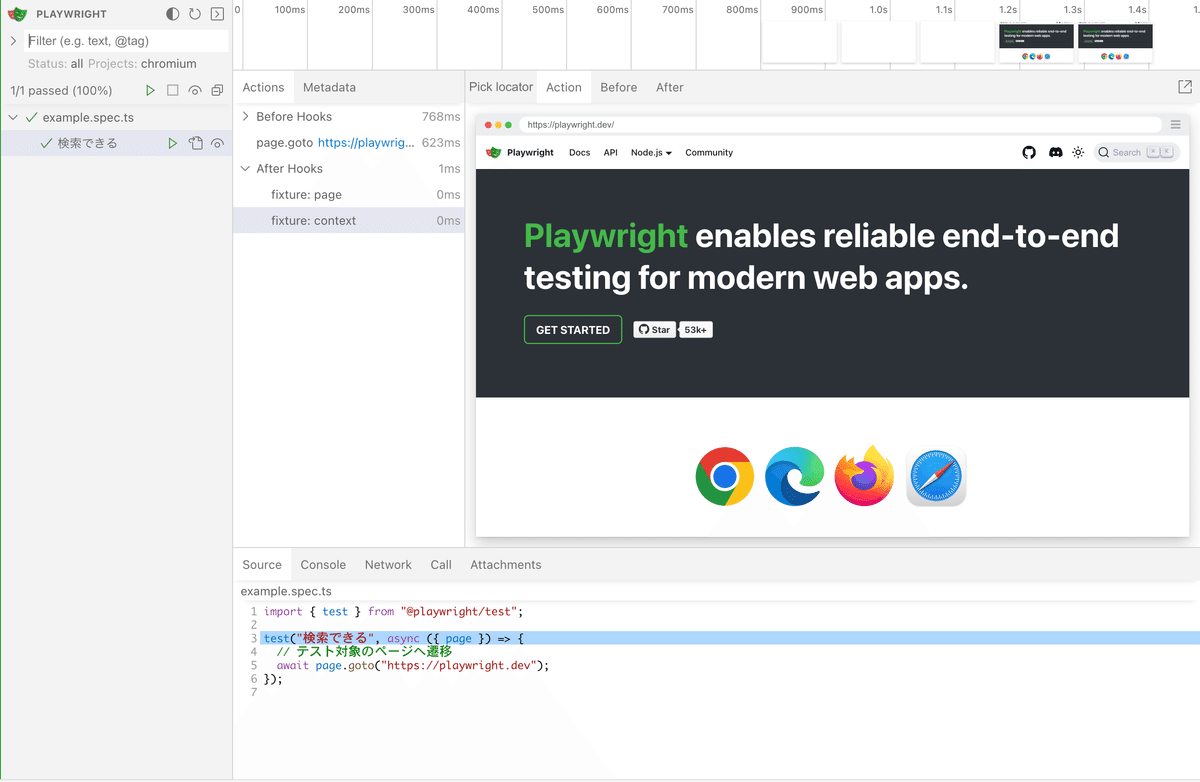Collapse the After Hooks action

pyautogui.click(x=246, y=169)
